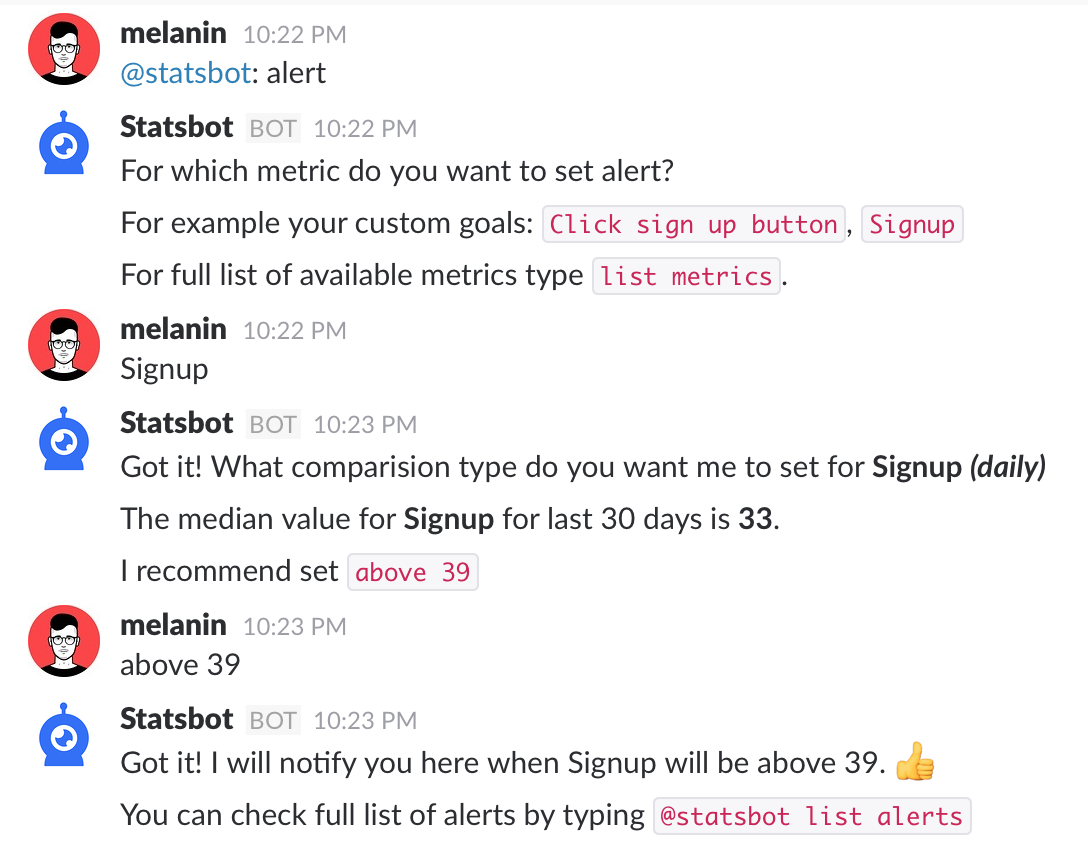Click the "@statsbot list alerts" code snippet
The height and width of the screenshot is (854, 1088).
click(x=811, y=816)
